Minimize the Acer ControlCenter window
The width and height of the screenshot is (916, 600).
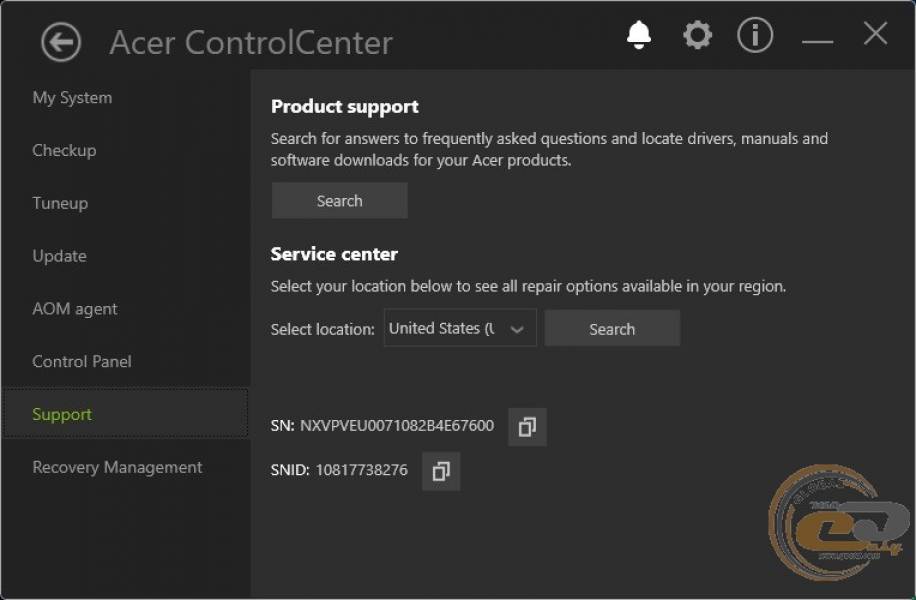pyautogui.click(x=817, y=41)
